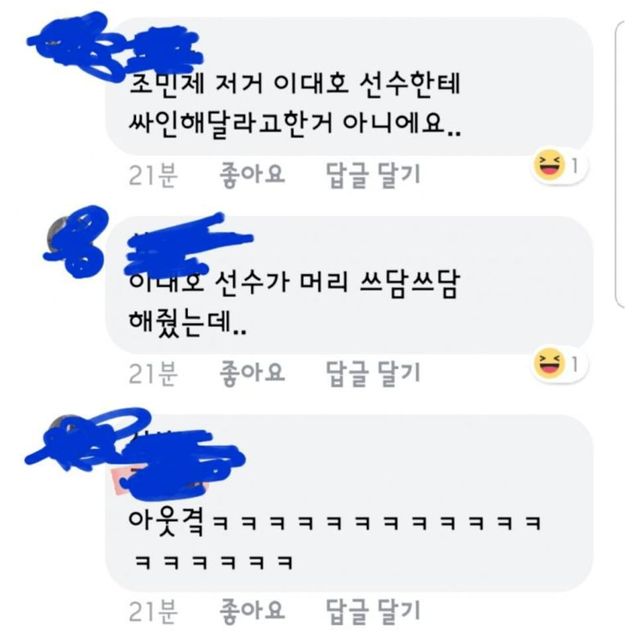Screen dimensions: 640x643
Task: Click the panel border at the right edge
Action: [x=620, y=164]
